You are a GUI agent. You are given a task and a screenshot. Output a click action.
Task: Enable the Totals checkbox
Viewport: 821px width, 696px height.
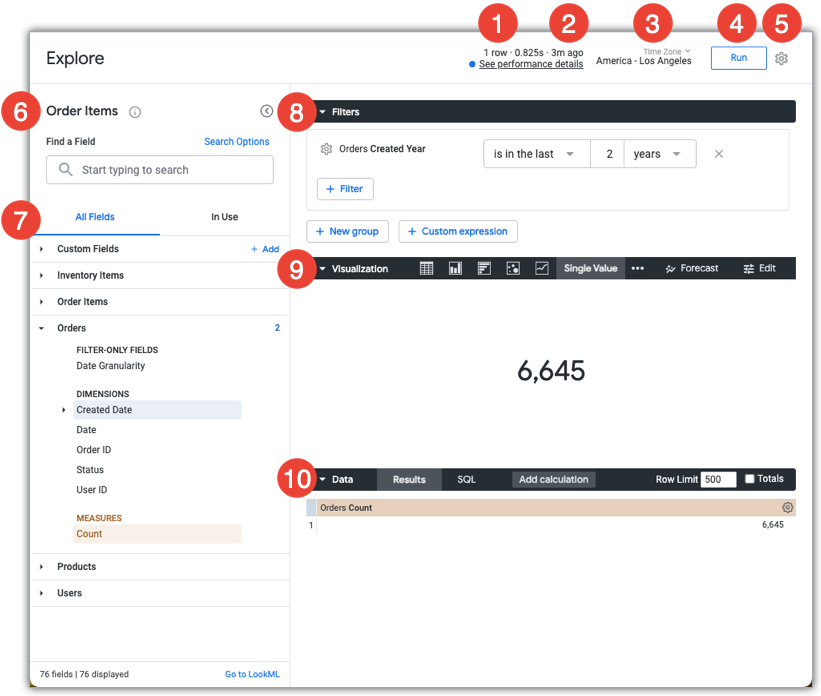(750, 479)
